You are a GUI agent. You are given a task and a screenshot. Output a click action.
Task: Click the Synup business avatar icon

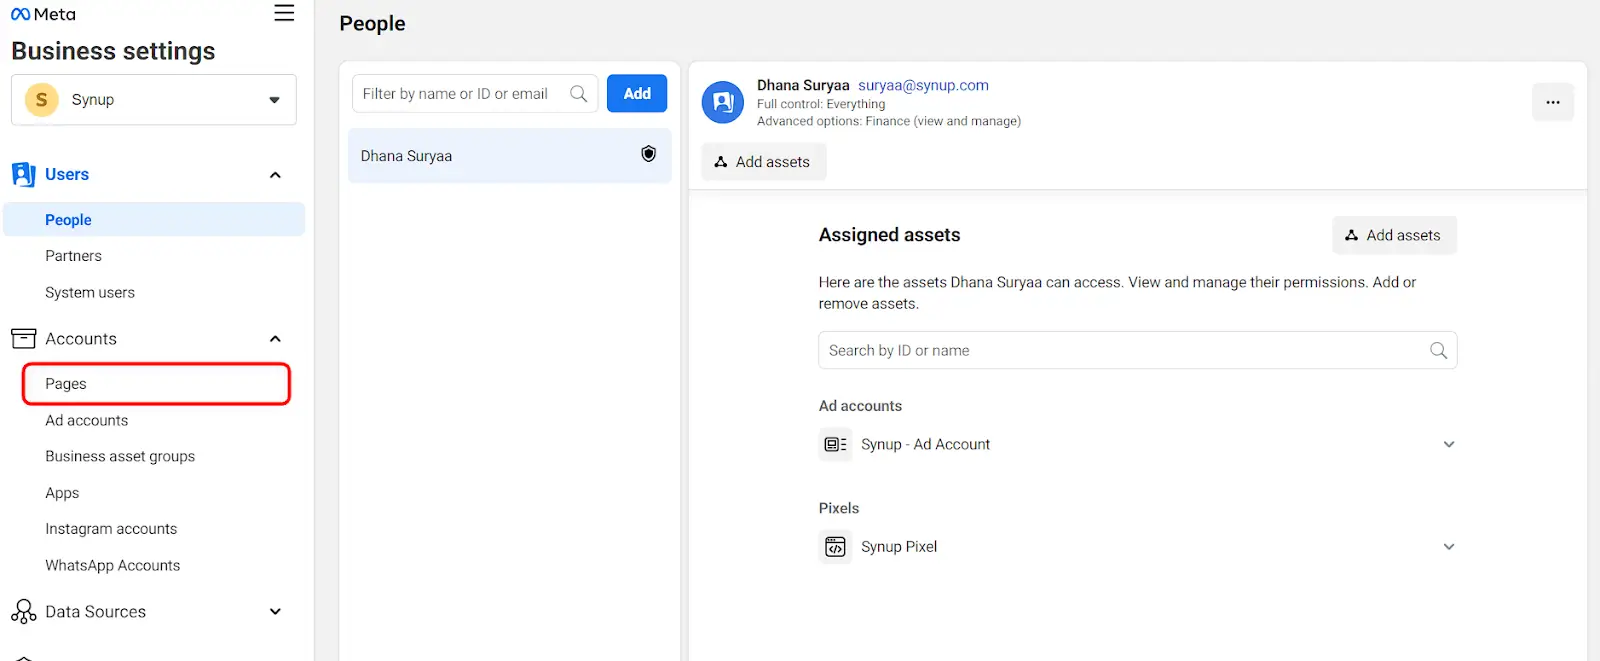(x=41, y=100)
